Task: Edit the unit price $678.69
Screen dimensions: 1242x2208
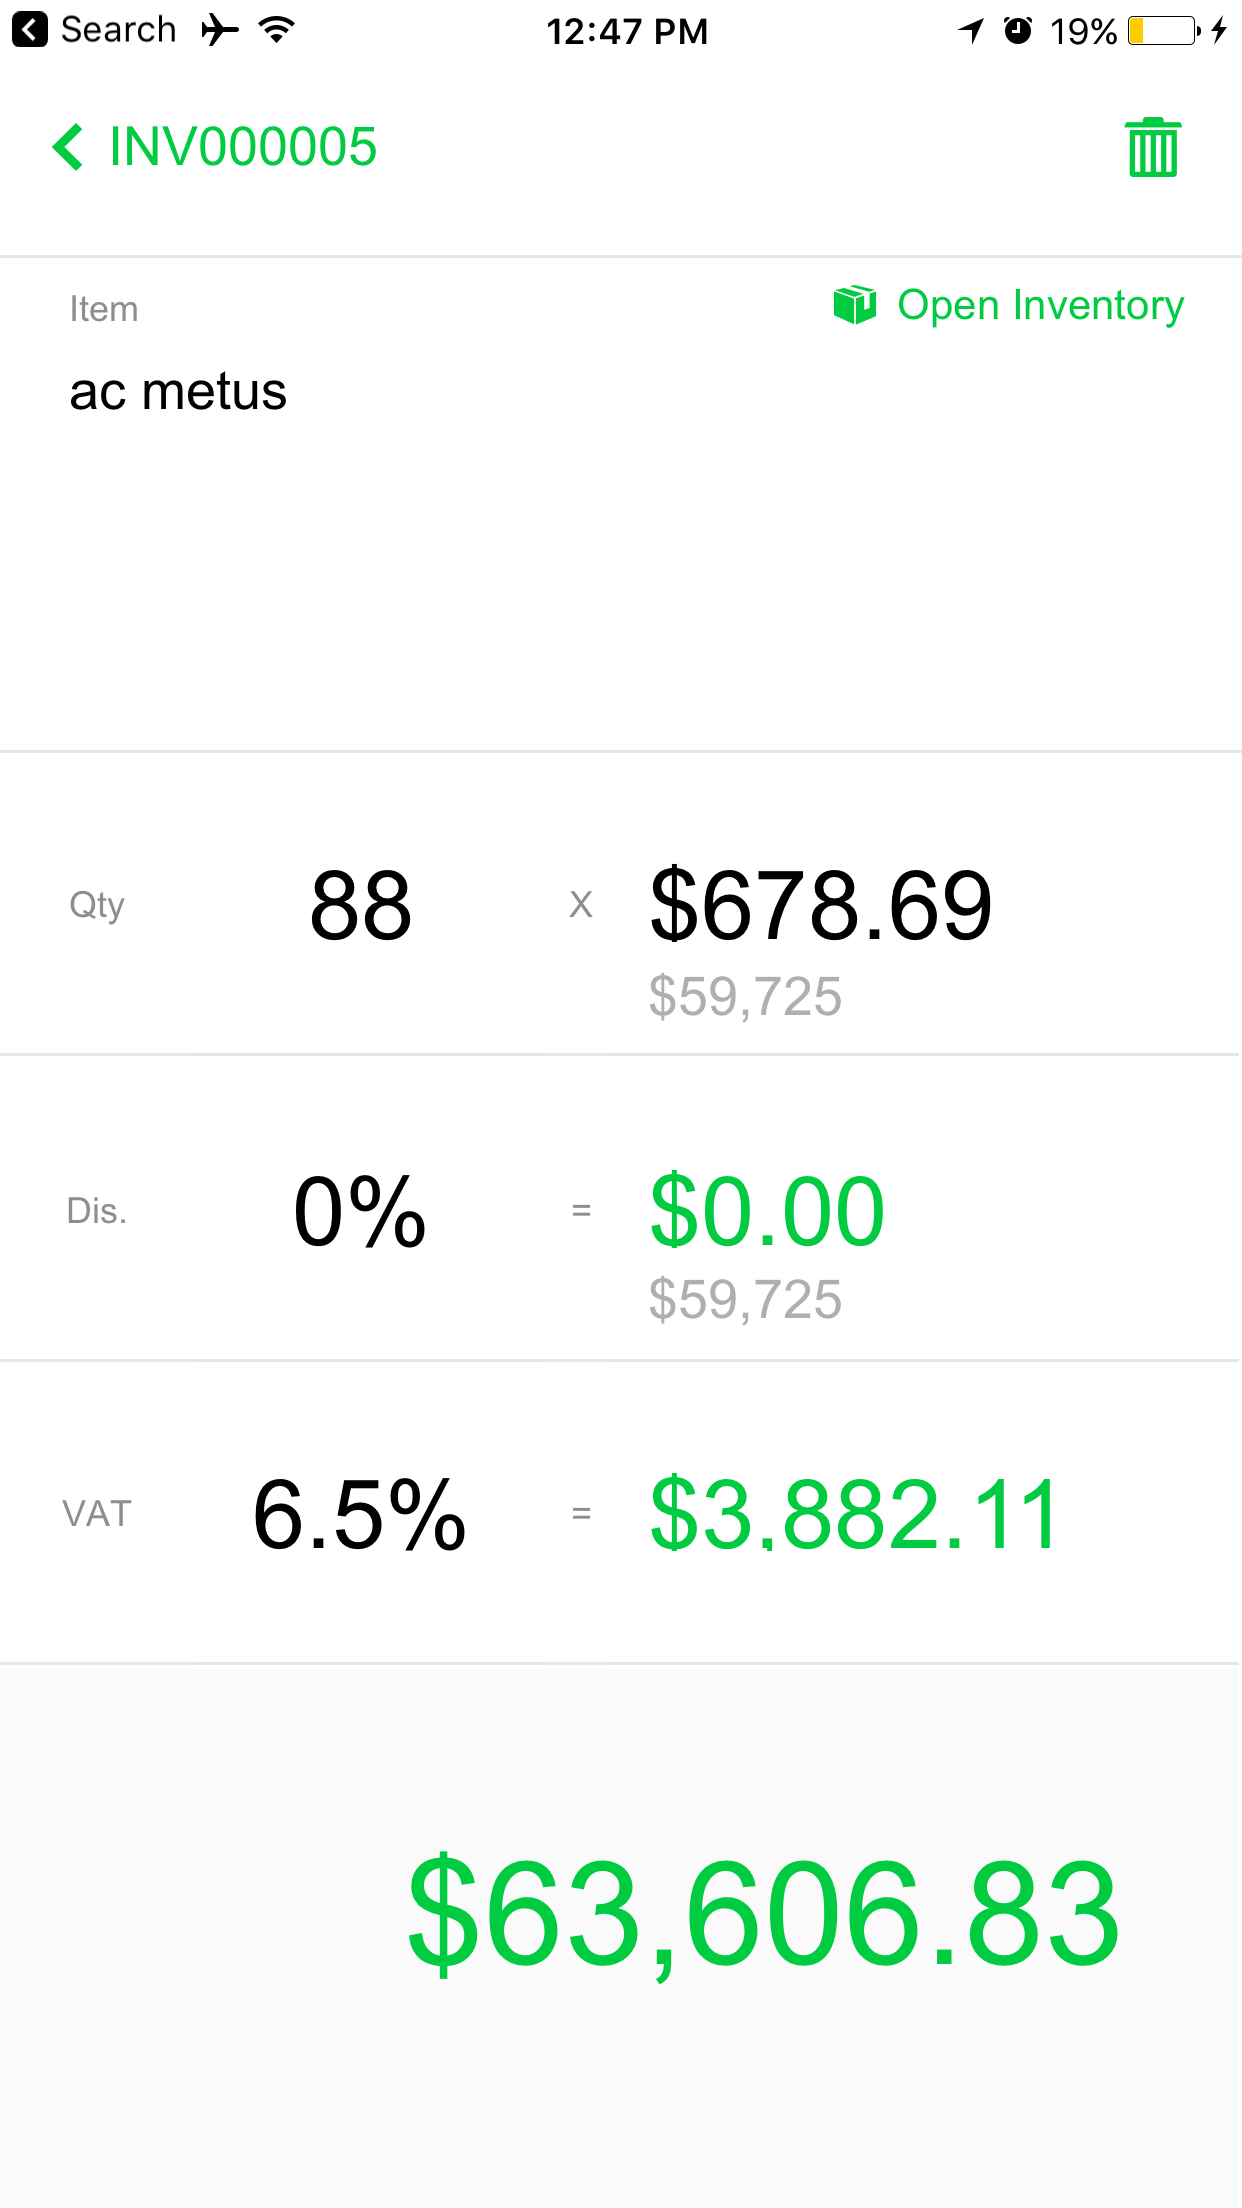Action: (821, 906)
